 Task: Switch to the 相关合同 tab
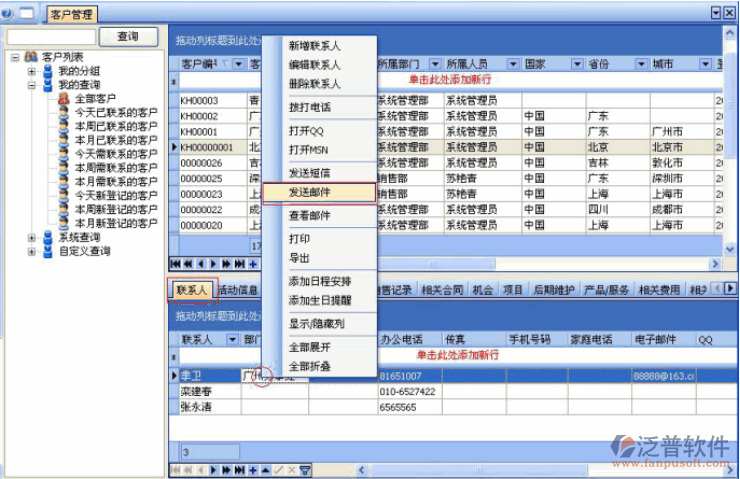(442, 290)
